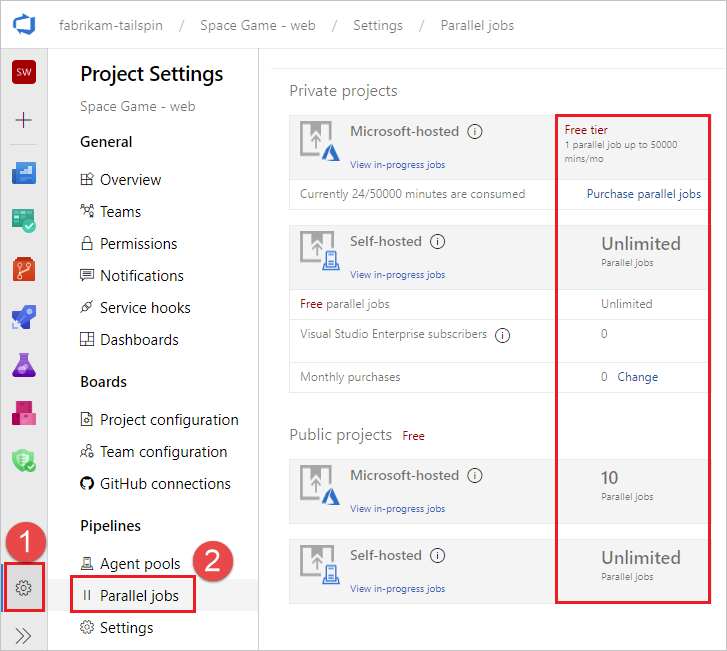View in-progress jobs for private Self-hosted
The height and width of the screenshot is (651, 727).
coord(397,274)
